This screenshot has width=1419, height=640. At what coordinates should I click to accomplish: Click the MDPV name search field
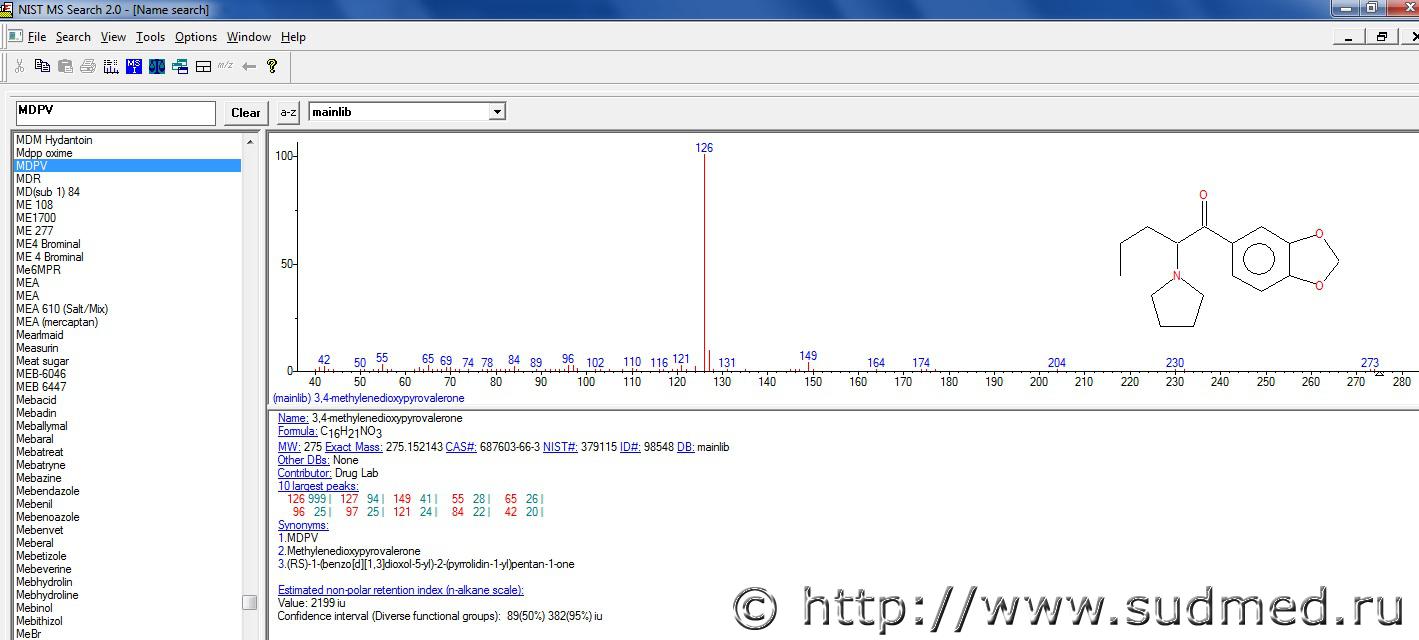[x=115, y=112]
